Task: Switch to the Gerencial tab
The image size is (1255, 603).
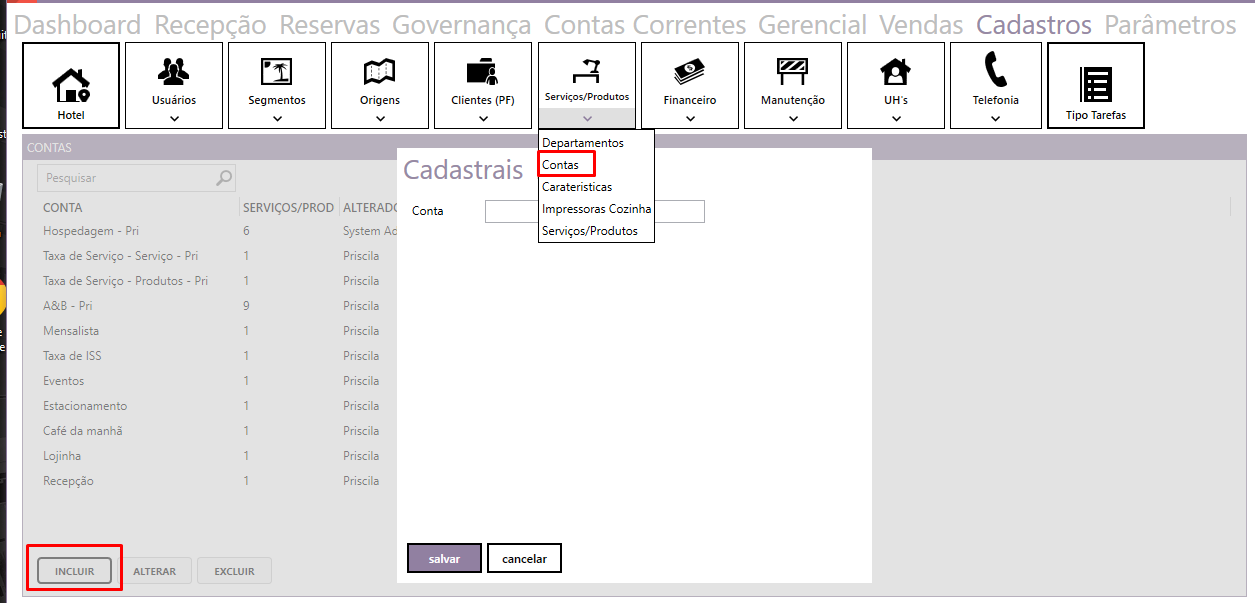Action: [812, 25]
